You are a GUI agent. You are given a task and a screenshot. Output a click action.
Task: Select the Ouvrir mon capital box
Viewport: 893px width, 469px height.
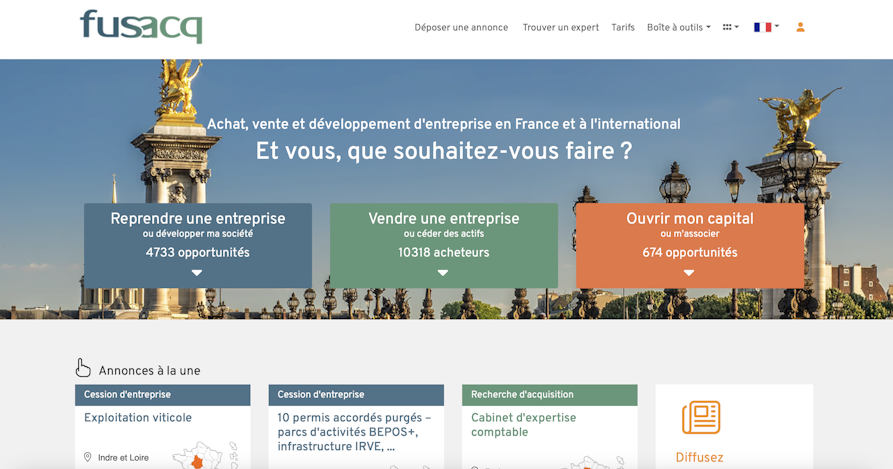click(690, 245)
